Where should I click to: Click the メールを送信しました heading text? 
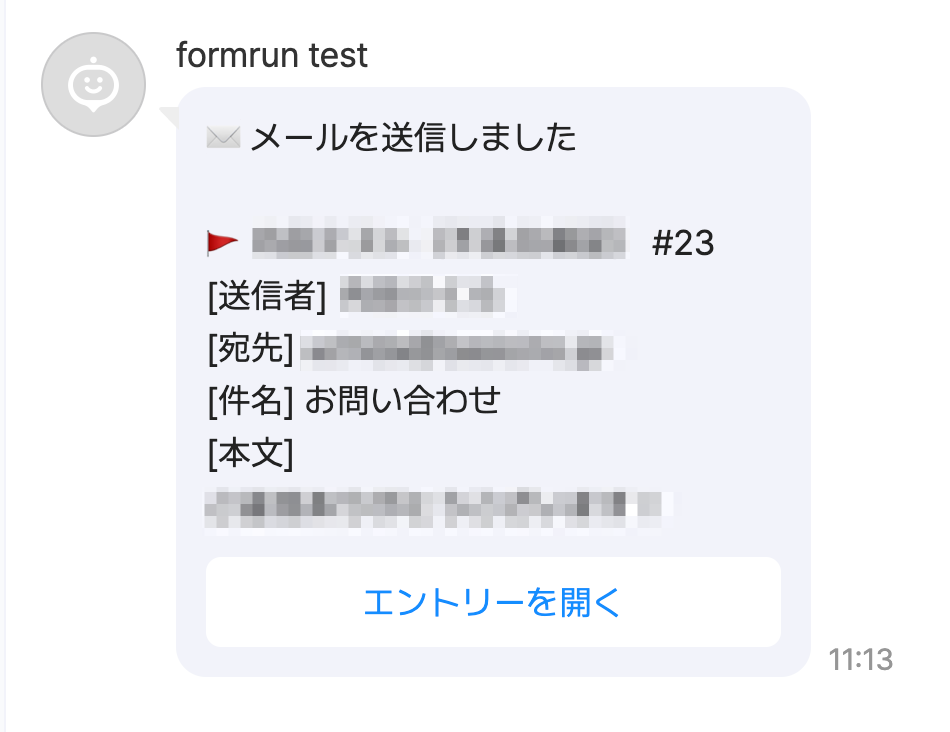tap(413, 137)
